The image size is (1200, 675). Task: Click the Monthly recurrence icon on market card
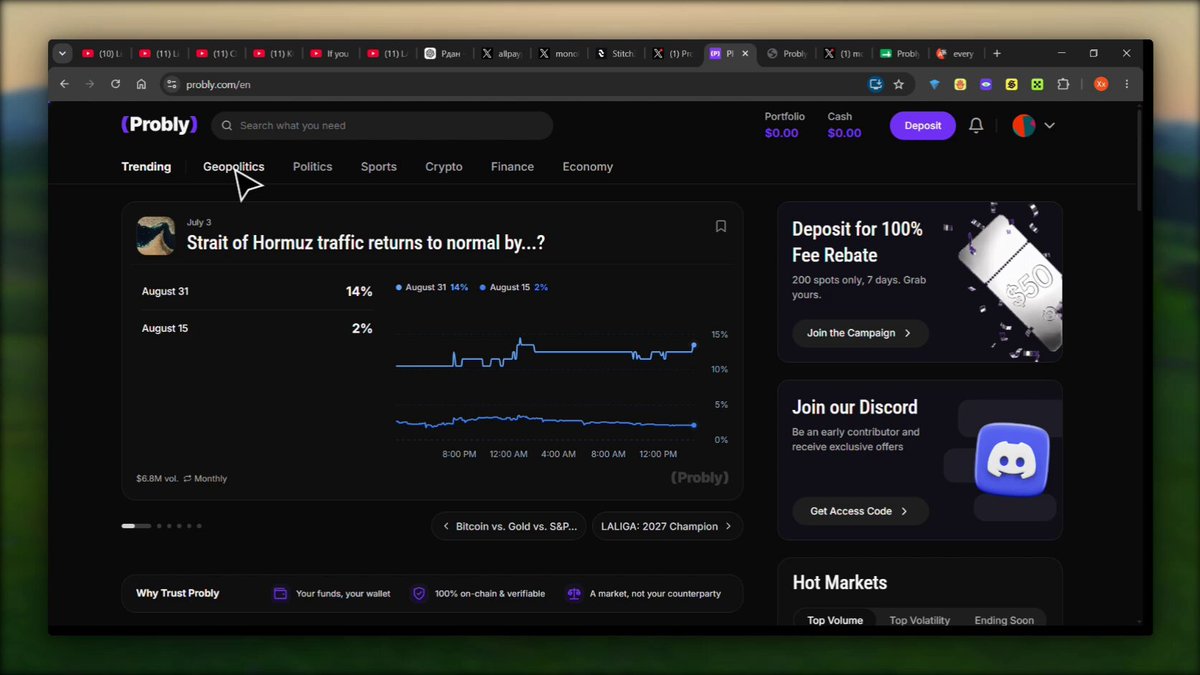click(x=187, y=479)
